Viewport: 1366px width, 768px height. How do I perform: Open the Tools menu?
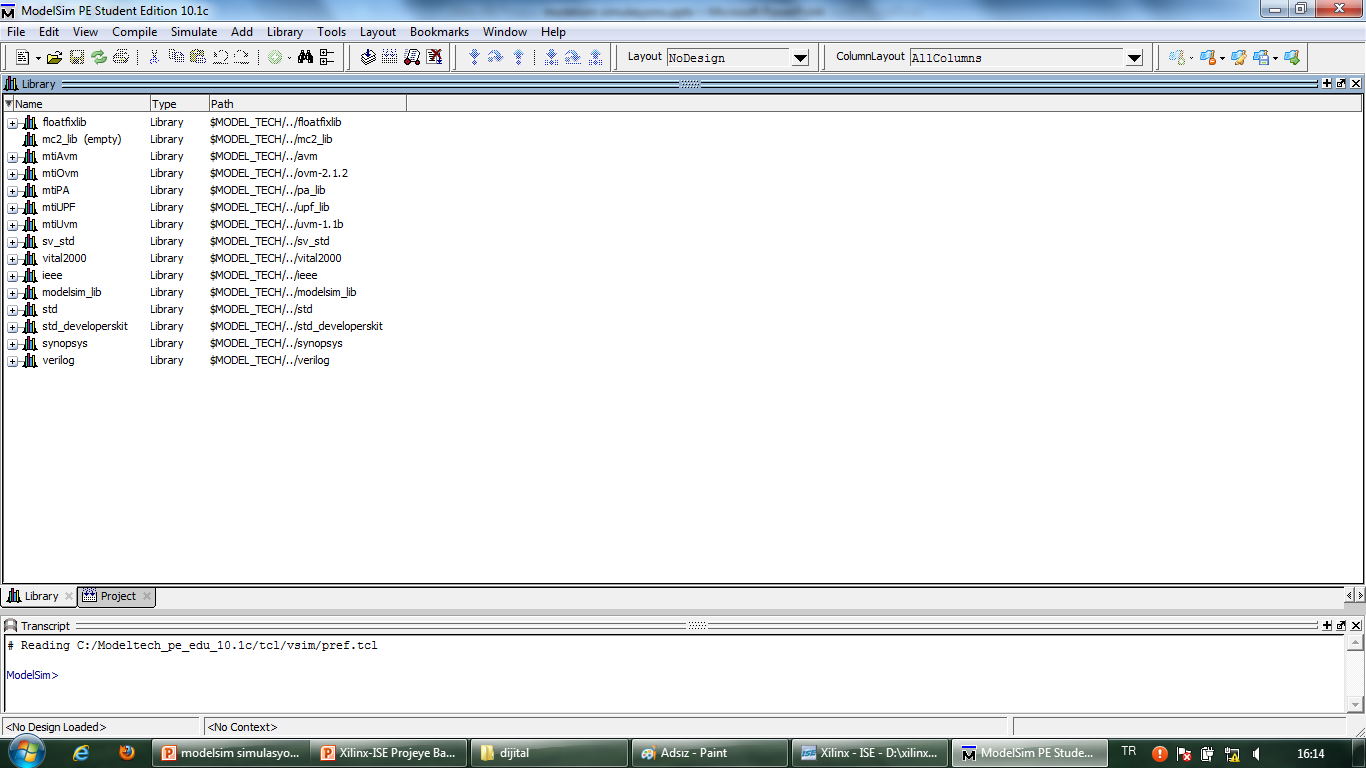[331, 32]
